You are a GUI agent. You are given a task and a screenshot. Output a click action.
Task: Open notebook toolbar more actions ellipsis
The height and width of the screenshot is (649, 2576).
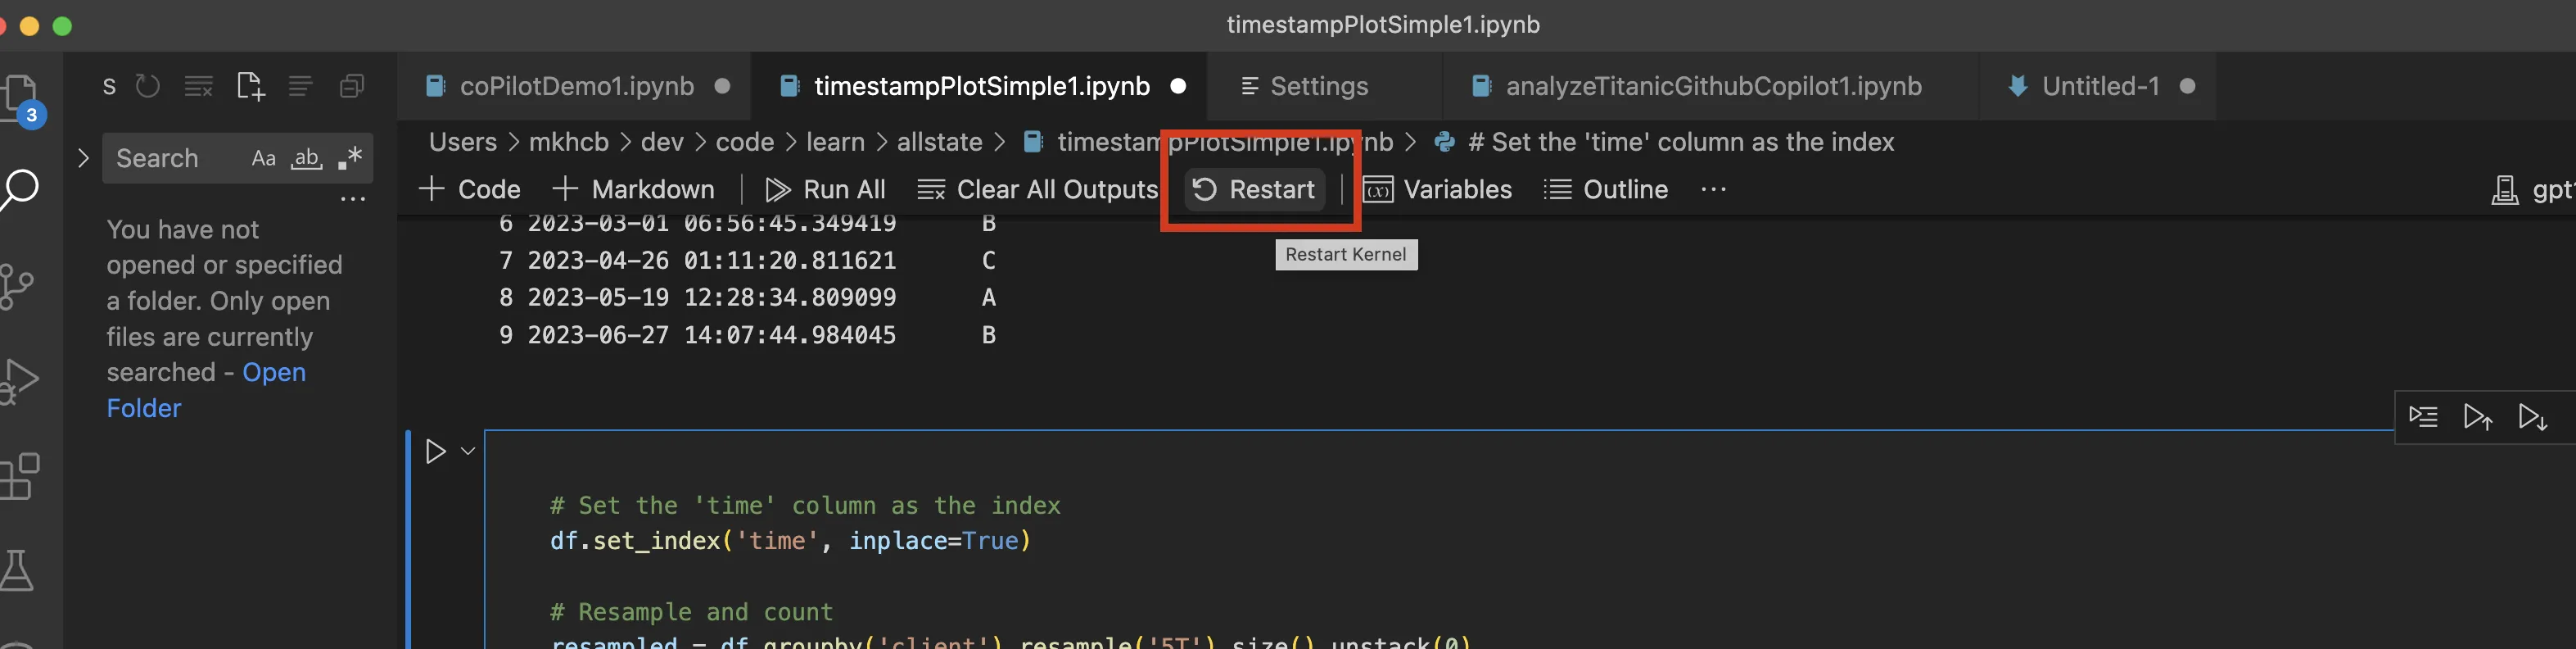tap(1713, 190)
